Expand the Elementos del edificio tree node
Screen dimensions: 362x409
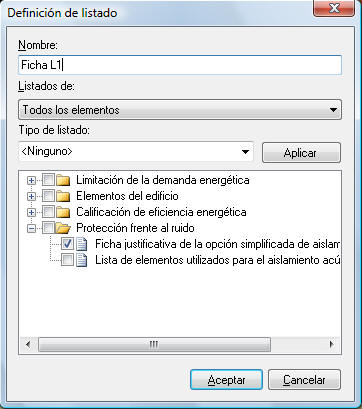[31, 197]
